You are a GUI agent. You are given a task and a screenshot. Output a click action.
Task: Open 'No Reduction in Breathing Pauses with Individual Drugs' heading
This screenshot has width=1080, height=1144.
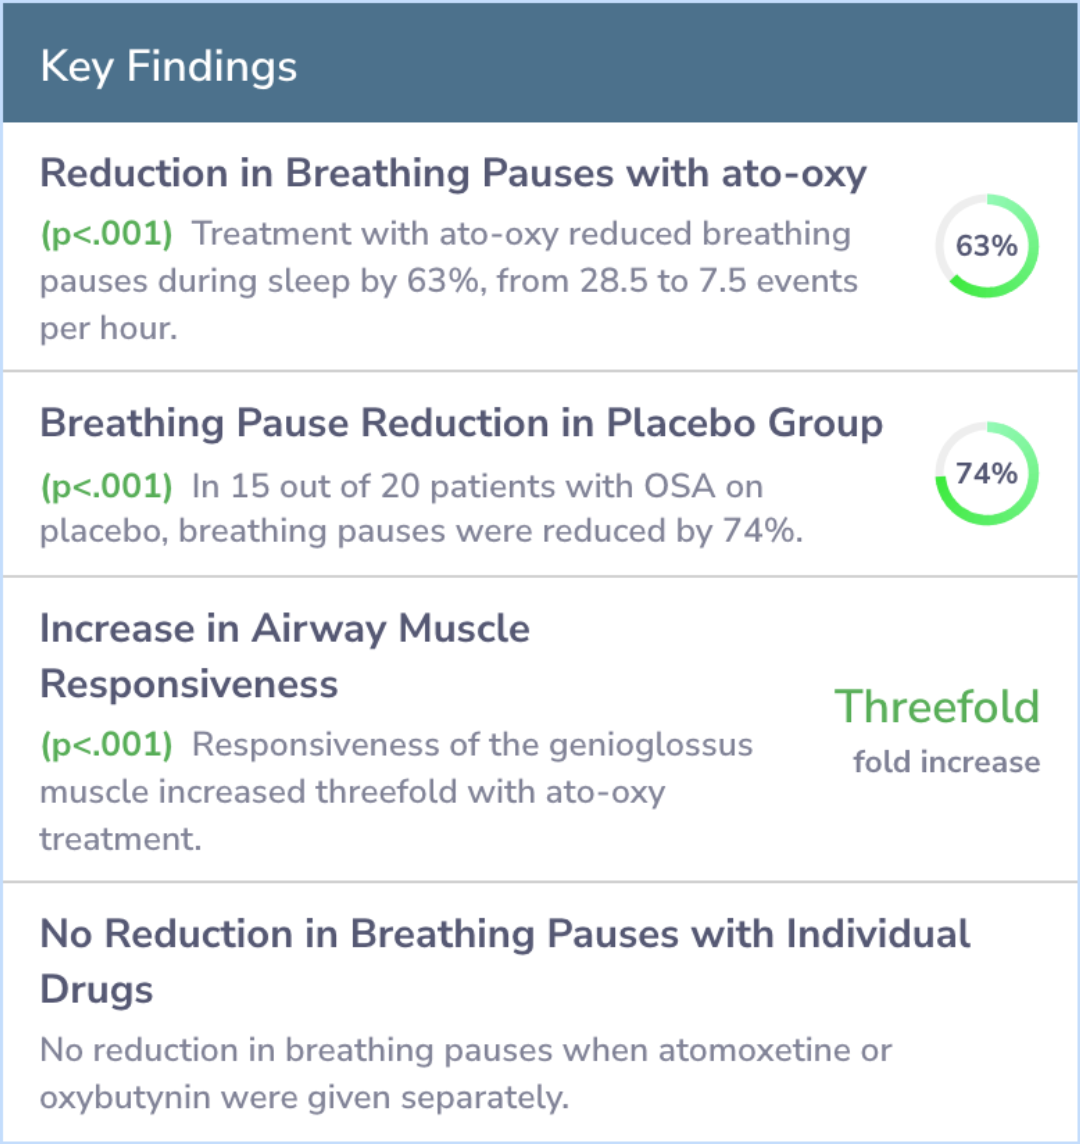point(505,961)
